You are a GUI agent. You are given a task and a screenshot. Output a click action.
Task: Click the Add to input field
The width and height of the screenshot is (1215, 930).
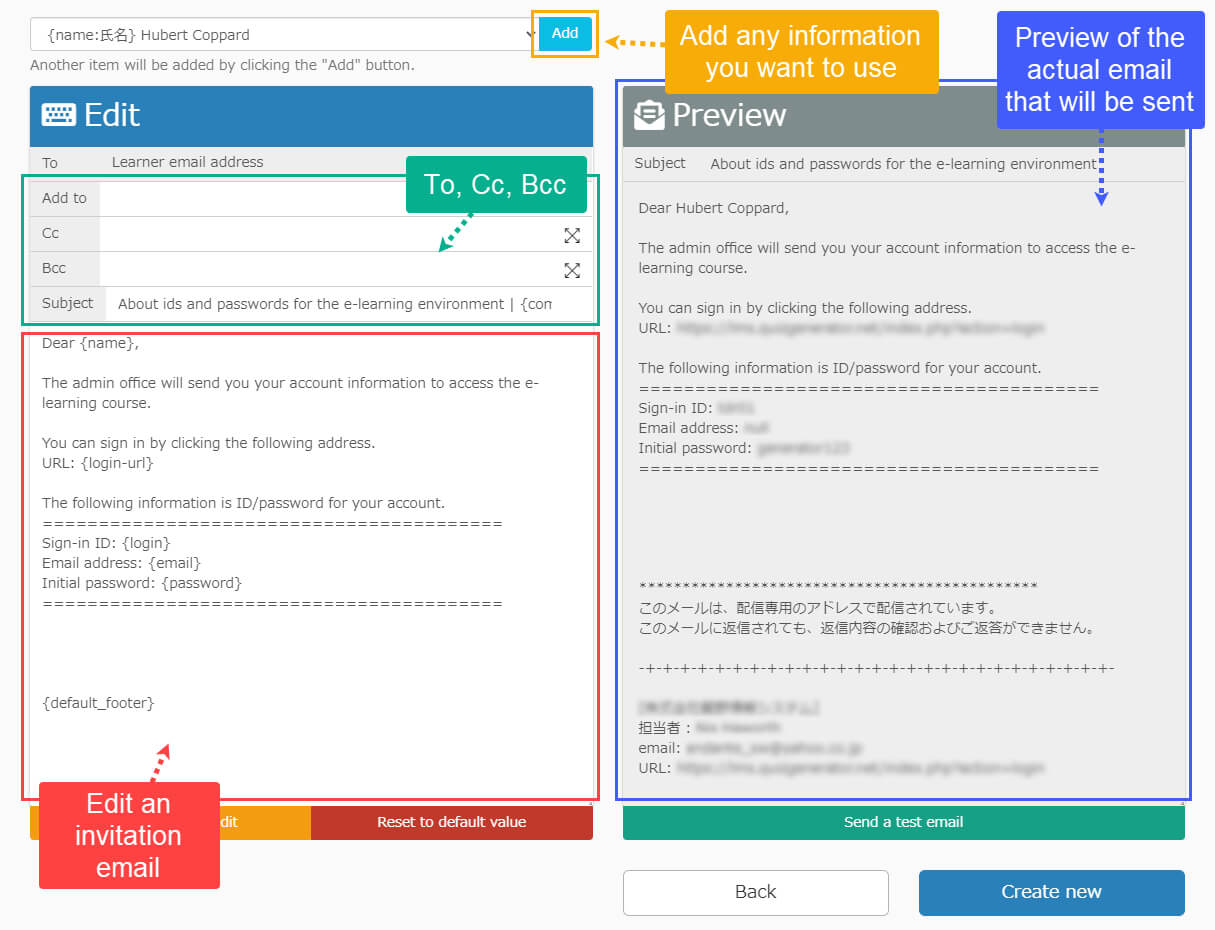click(x=250, y=199)
